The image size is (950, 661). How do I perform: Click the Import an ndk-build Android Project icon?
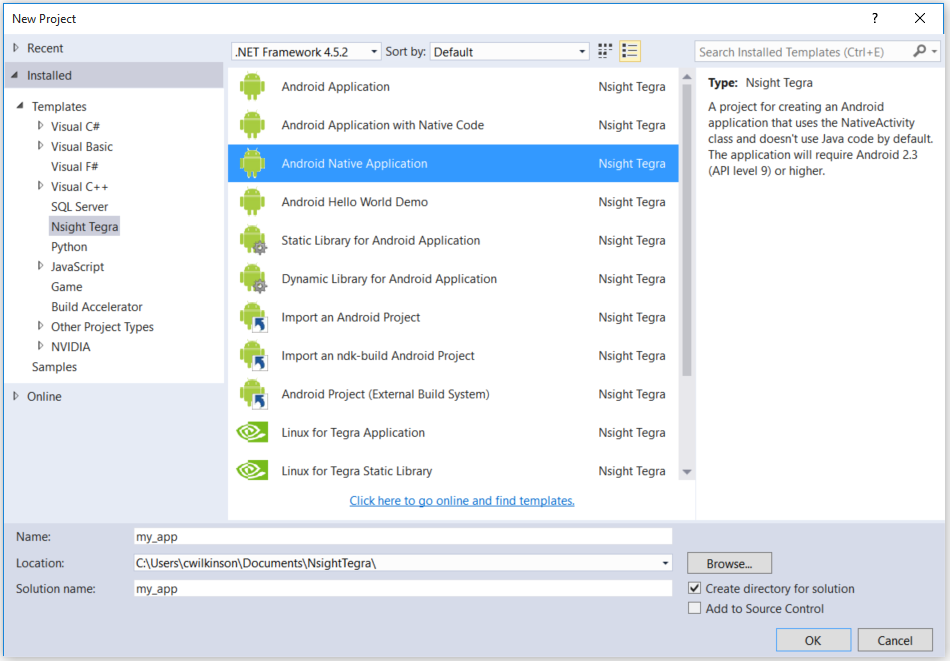click(x=253, y=356)
